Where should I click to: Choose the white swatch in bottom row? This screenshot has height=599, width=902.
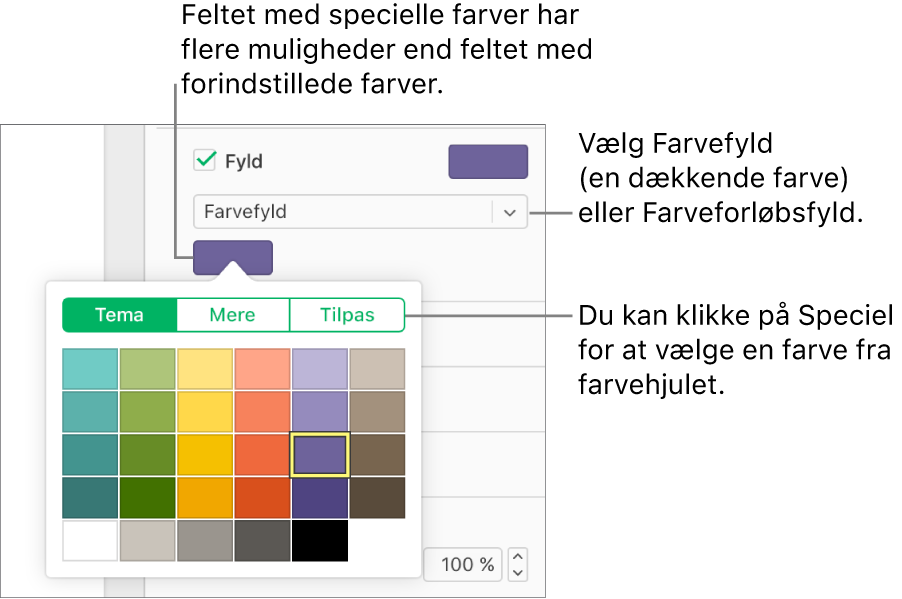tap(90, 541)
